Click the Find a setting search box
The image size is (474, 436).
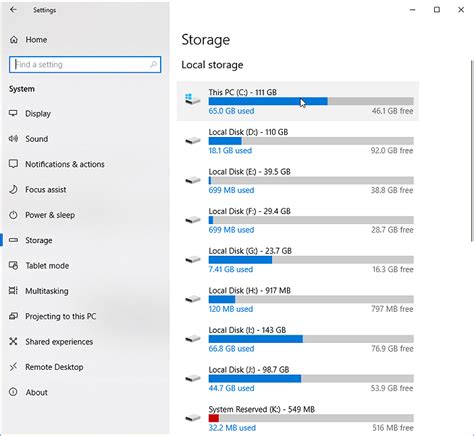pos(85,64)
